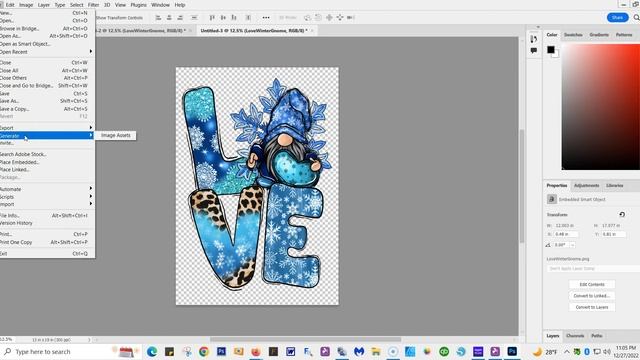Screen dimensions: 640x360
Task: Open the layer comp dropdown in Properties
Action: click(x=594, y=269)
